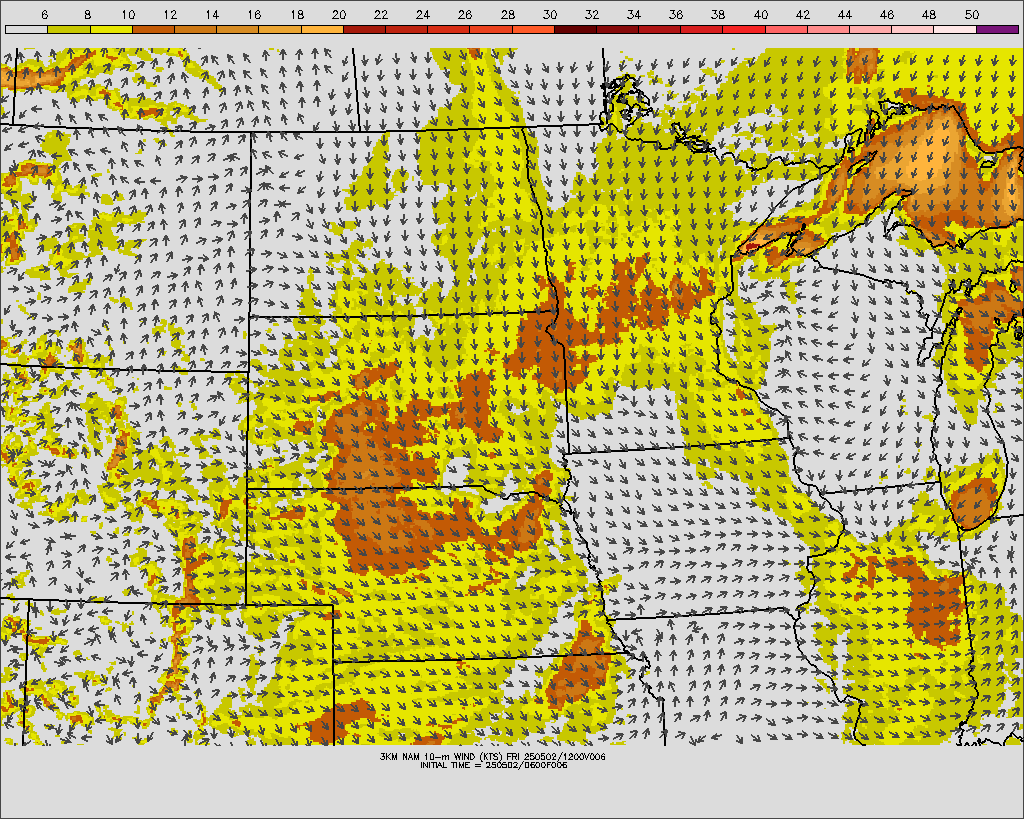Image resolution: width=1024 pixels, height=819 pixels.
Task: Select the legend label "42"
Action: coord(803,14)
